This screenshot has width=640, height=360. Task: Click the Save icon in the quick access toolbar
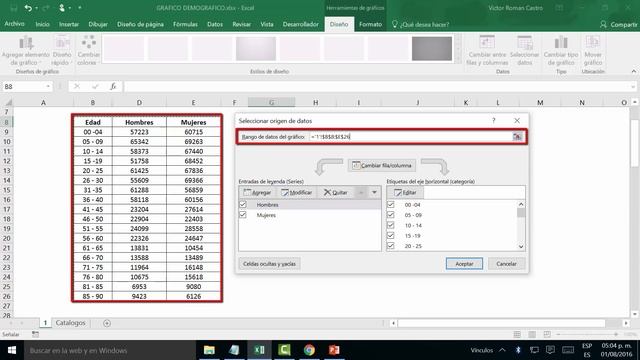[13, 8]
